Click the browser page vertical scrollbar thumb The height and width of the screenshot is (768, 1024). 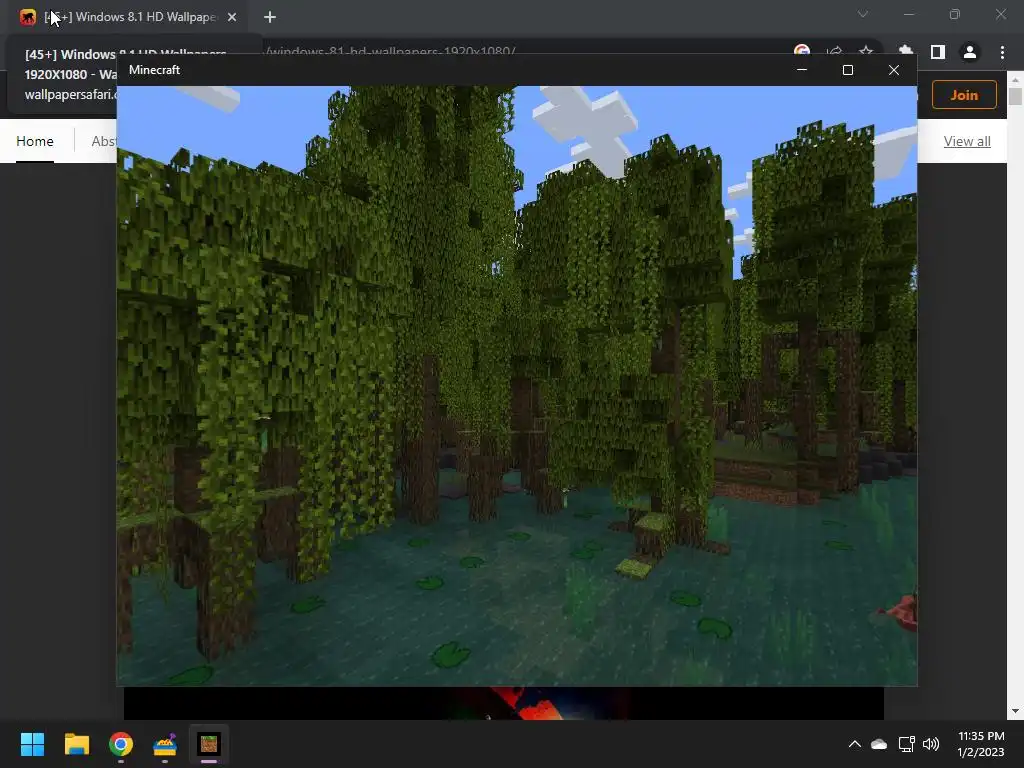coord(1015,95)
